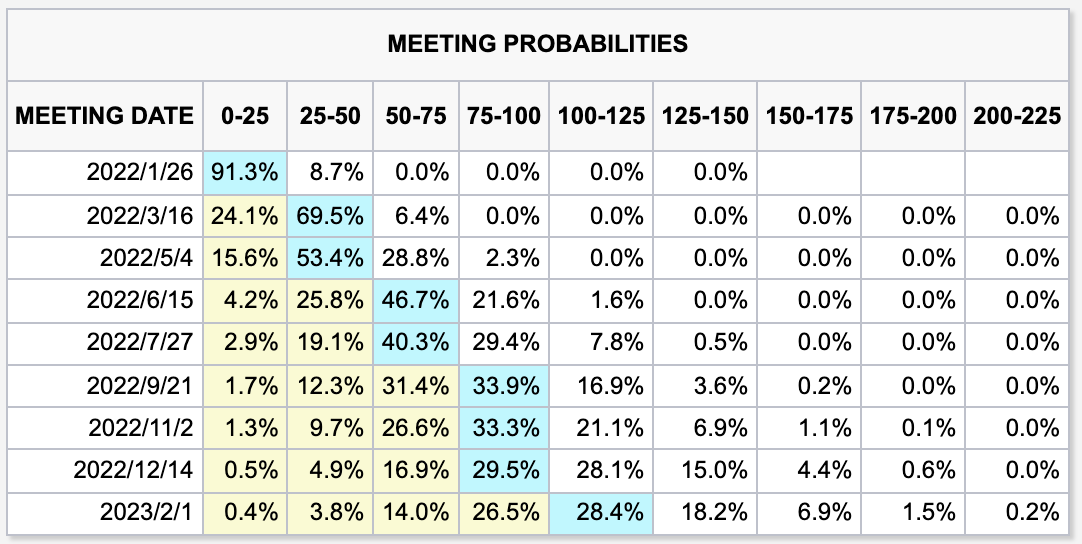The height and width of the screenshot is (544, 1082).
Task: Select the 0-25 column header
Action: pos(244,116)
